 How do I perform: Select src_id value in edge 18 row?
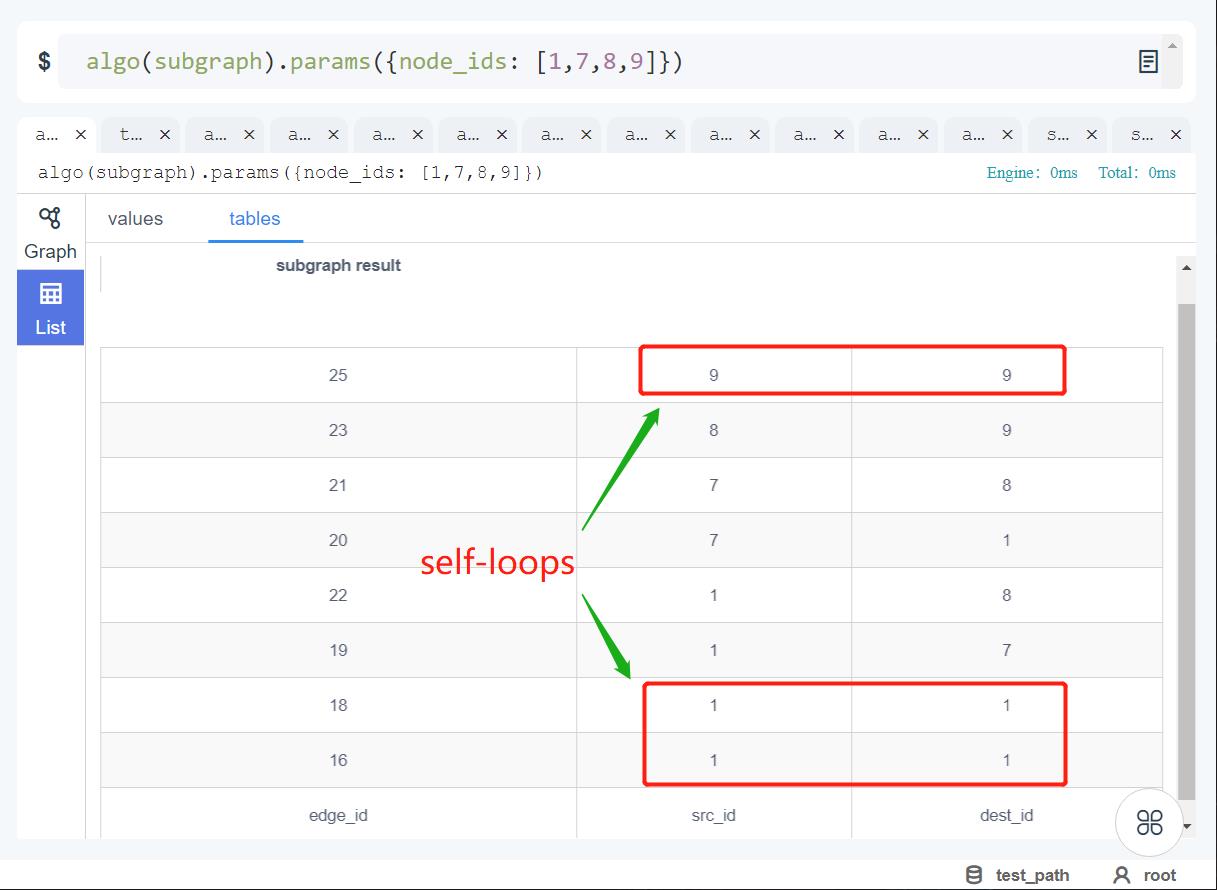713,705
